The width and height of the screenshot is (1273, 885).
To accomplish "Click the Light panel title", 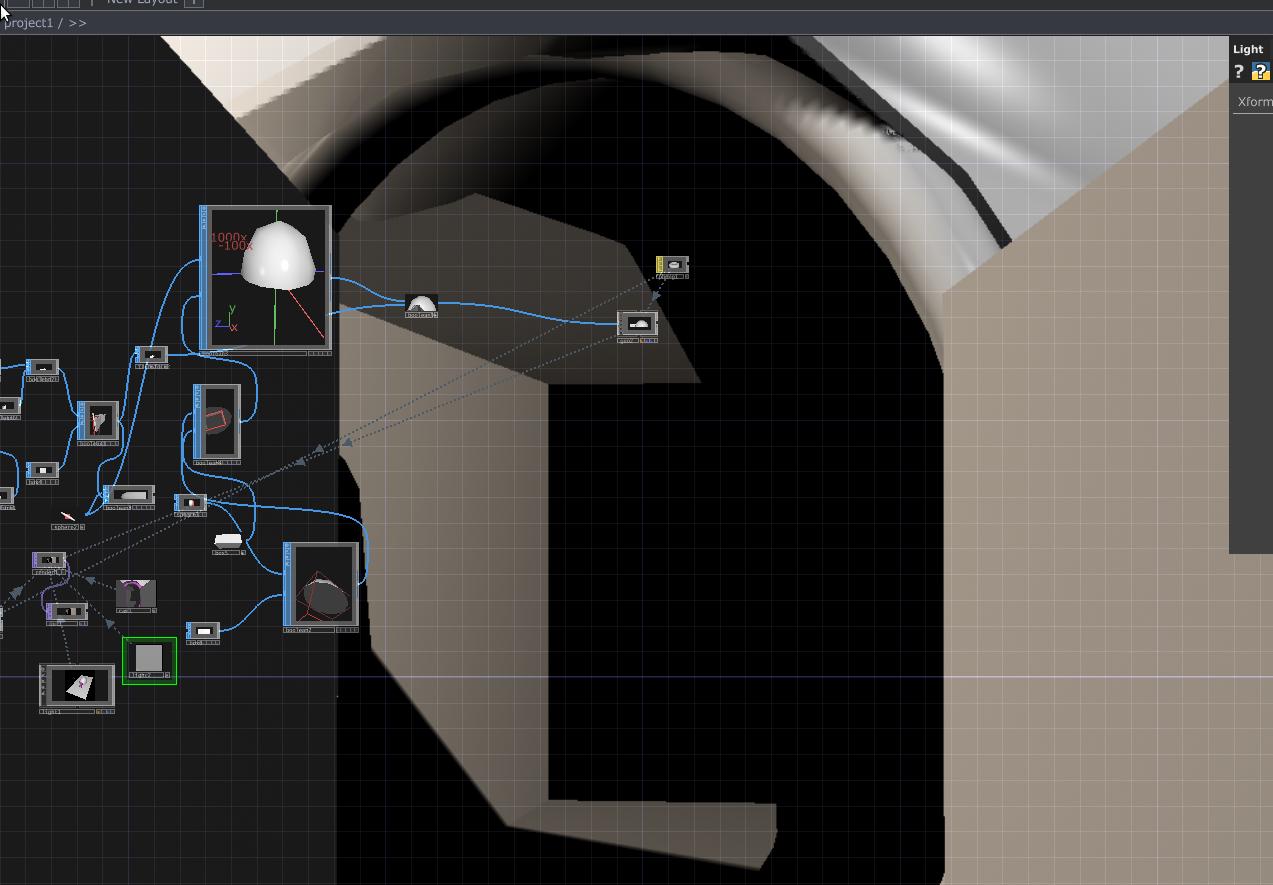I will (x=1248, y=49).
